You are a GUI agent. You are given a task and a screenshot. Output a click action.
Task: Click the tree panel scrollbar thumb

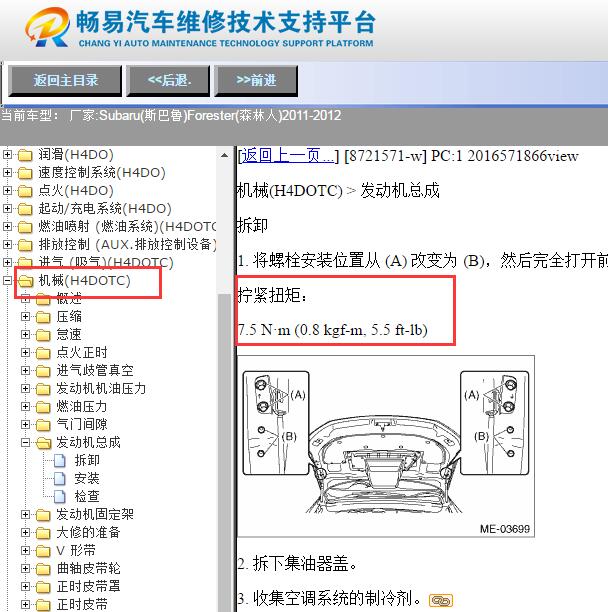tap(224, 453)
